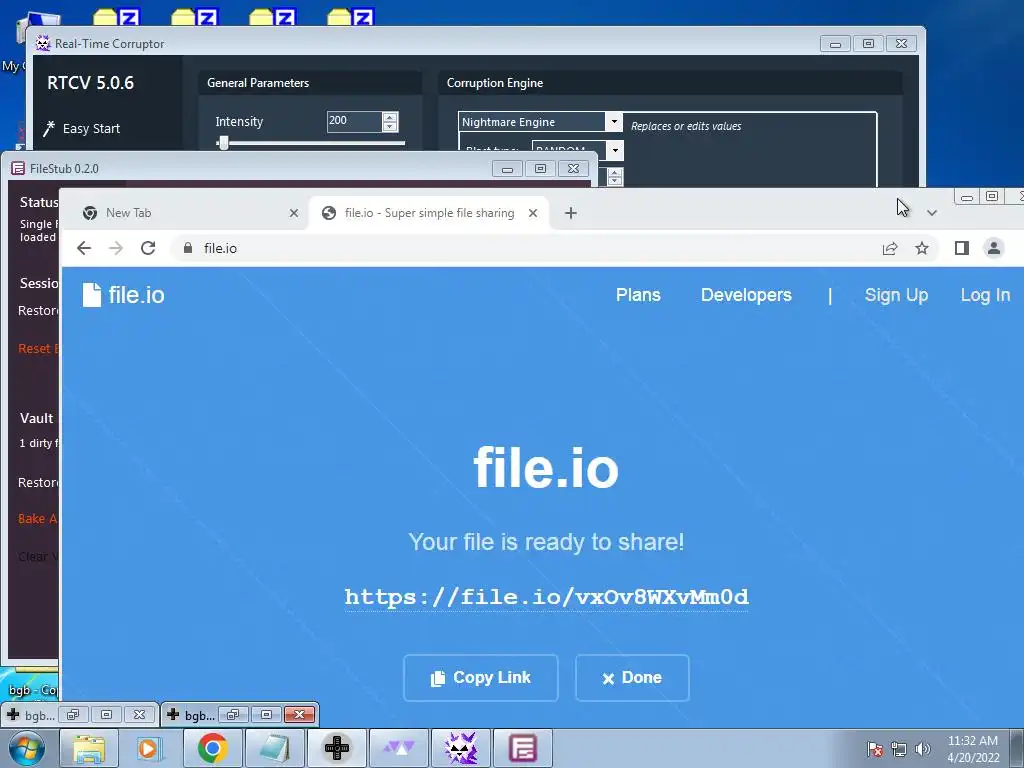Click the bgb emulator d-pad taskbar icon

point(336,748)
